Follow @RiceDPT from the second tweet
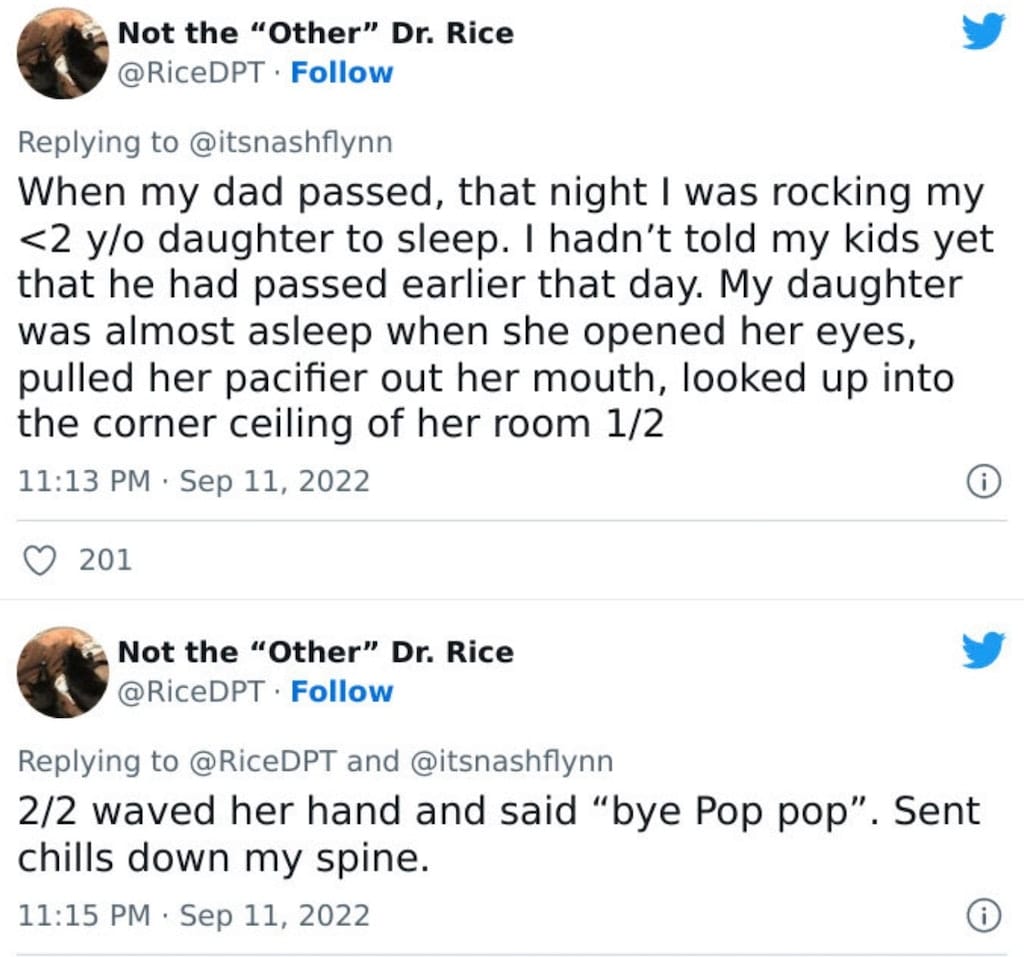Screen dimensions: 1024x957 click(x=342, y=691)
